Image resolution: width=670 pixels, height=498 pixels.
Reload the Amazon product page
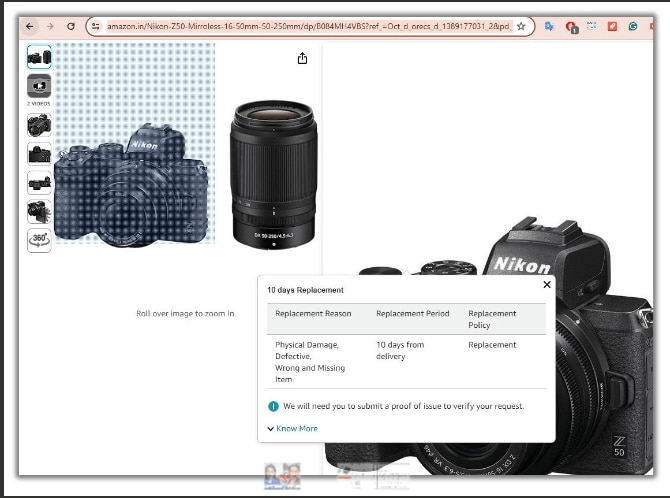tap(71, 26)
